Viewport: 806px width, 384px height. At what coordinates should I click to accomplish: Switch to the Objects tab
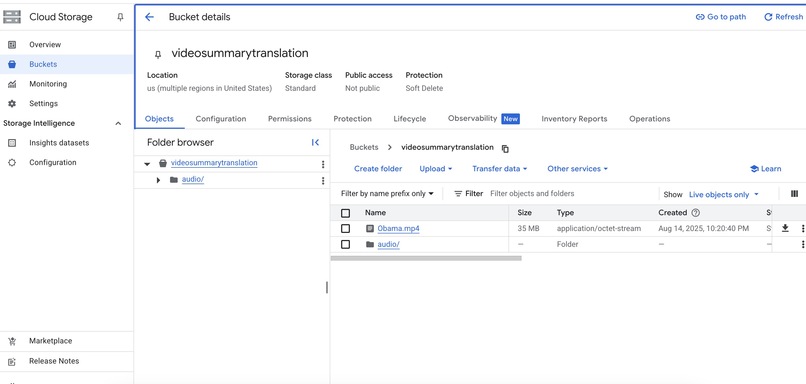(159, 119)
